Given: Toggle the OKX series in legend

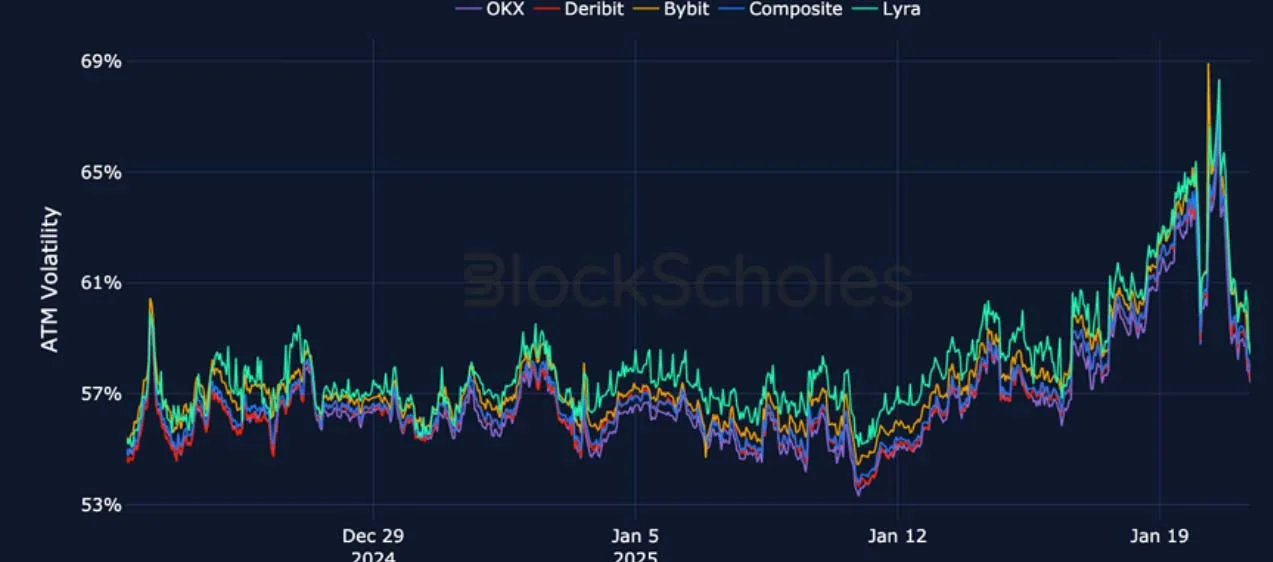Looking at the screenshot, I should point(489,9).
